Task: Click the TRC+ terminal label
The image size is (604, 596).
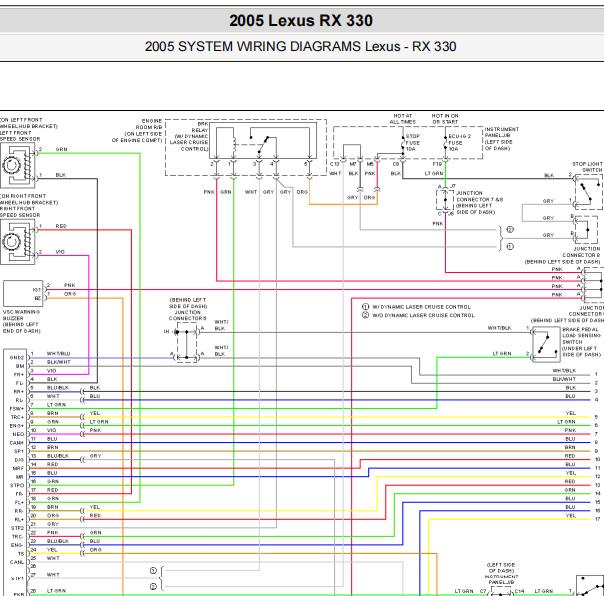Action: point(17,417)
